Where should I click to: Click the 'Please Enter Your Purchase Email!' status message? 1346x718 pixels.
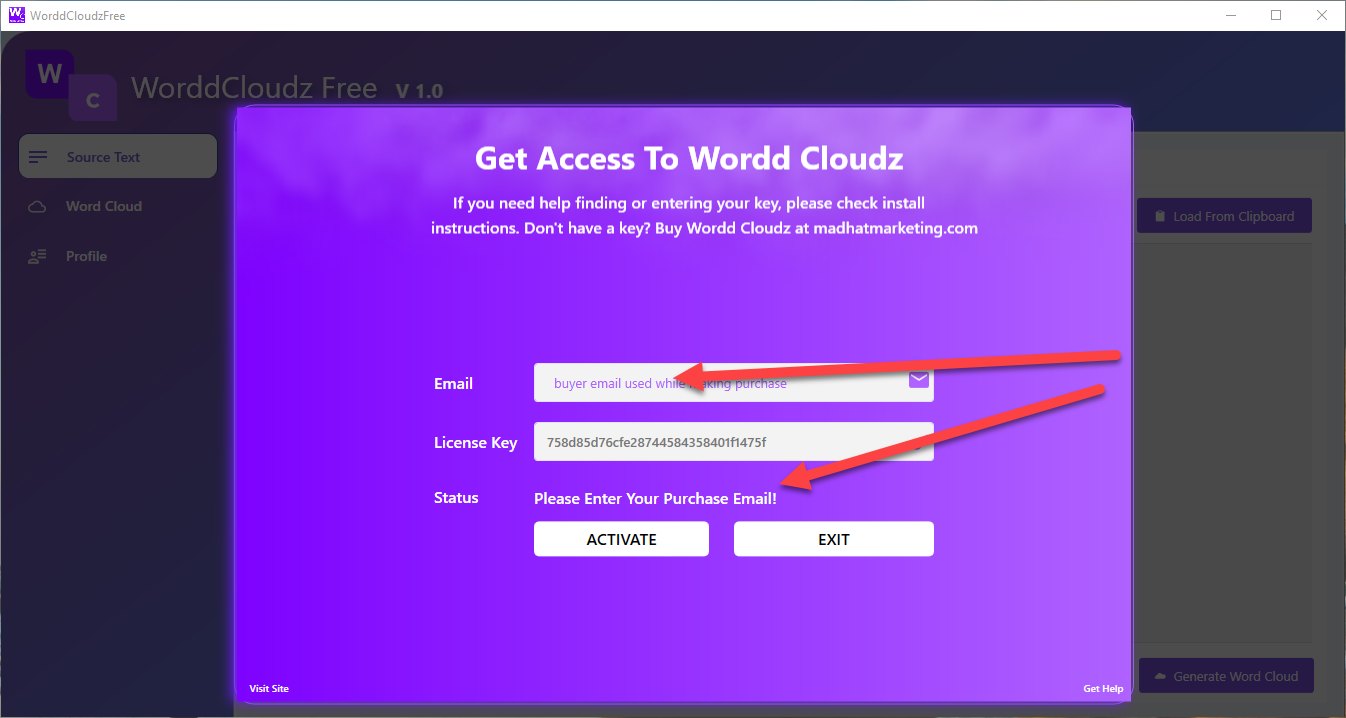point(655,498)
